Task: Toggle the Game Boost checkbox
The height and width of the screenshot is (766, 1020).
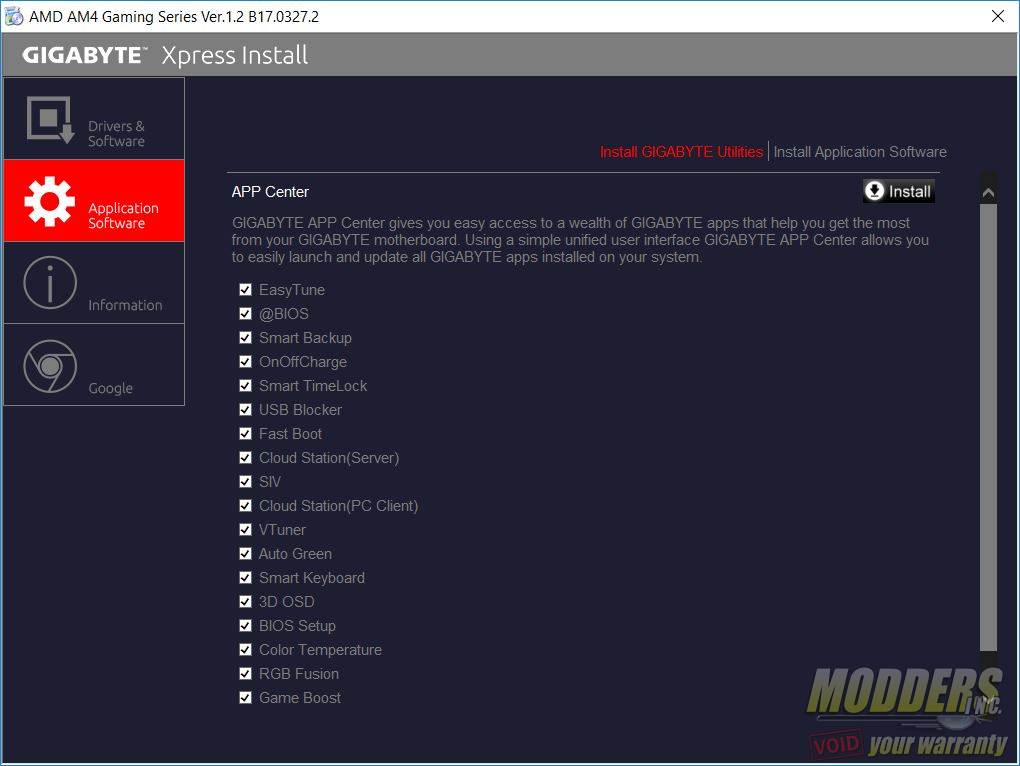Action: pos(245,698)
